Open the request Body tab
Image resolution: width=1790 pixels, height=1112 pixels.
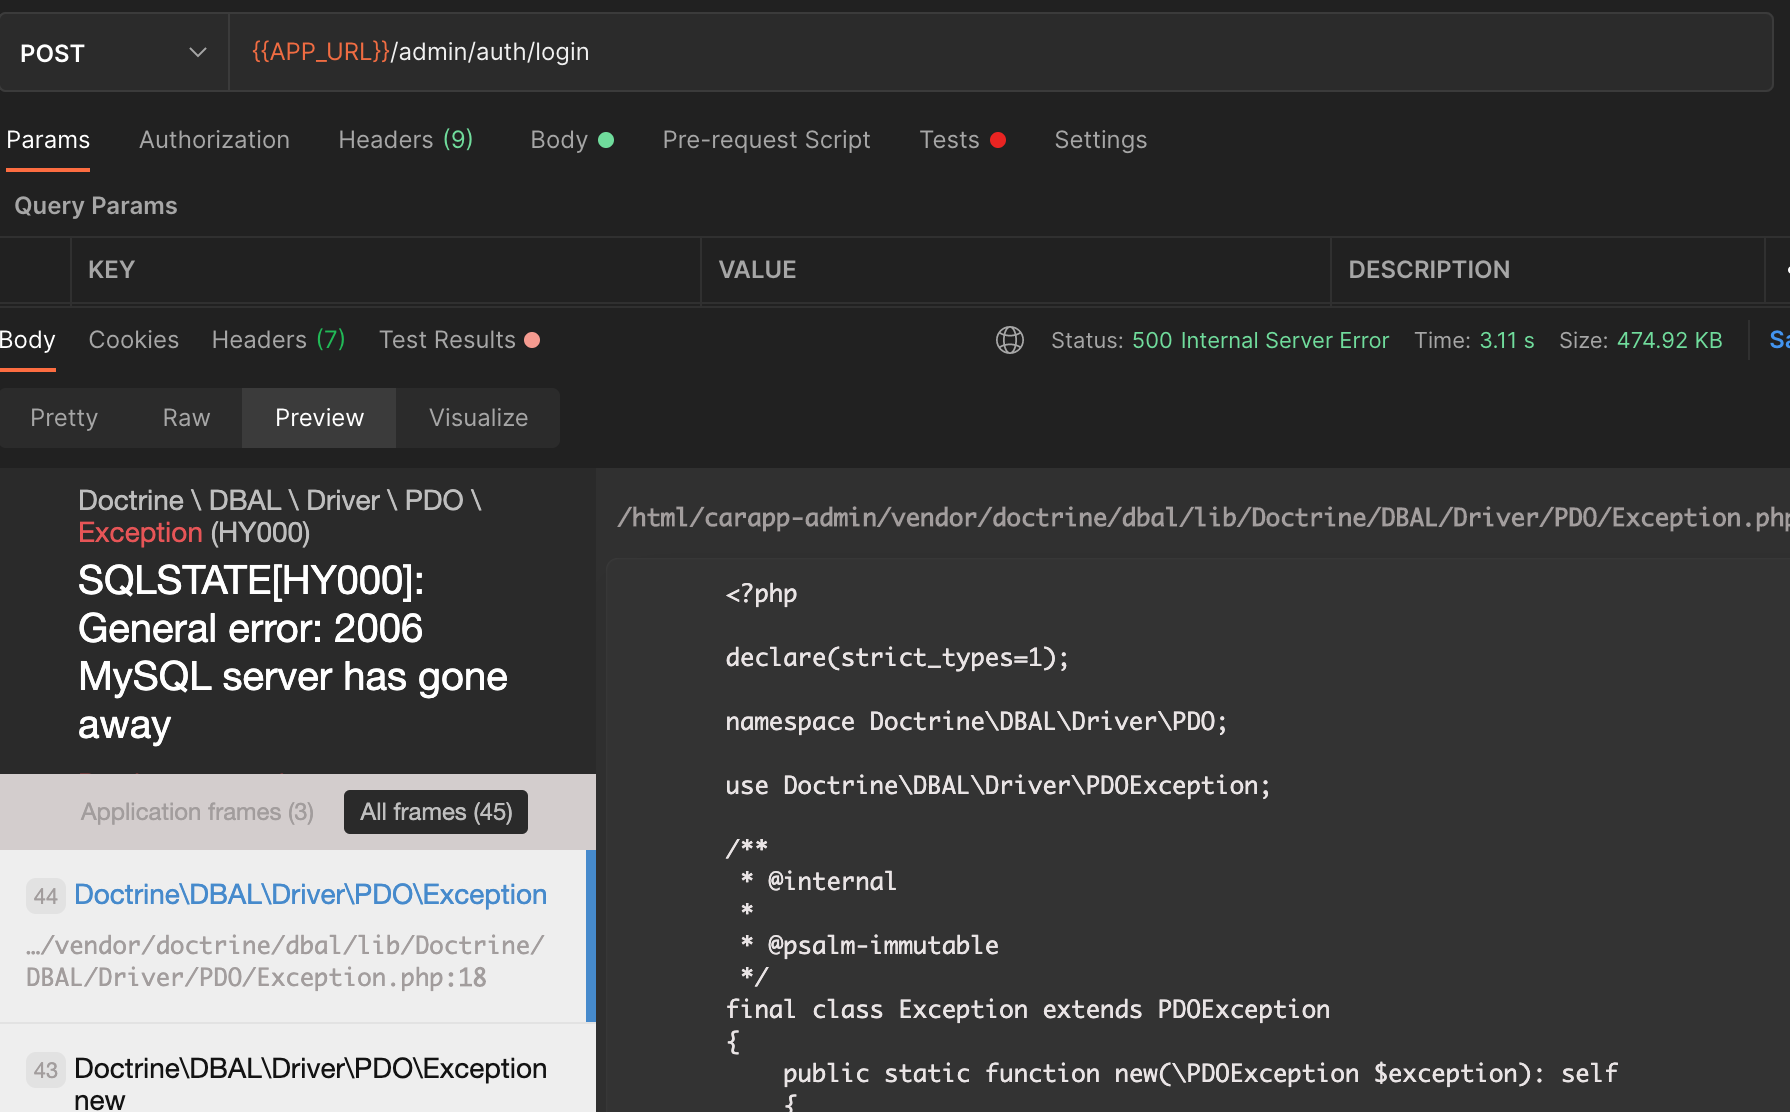pos(571,140)
